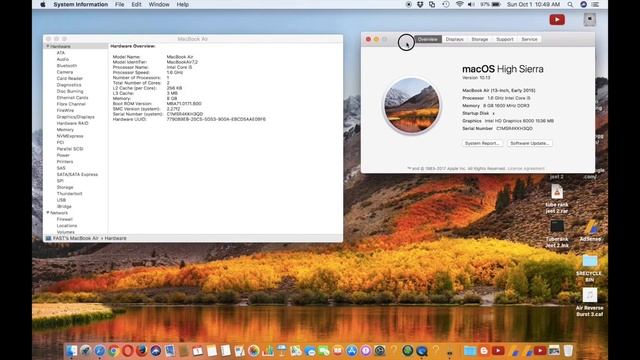Select Firewall under Network
Viewport: 640px width, 360px height.
coord(64,219)
